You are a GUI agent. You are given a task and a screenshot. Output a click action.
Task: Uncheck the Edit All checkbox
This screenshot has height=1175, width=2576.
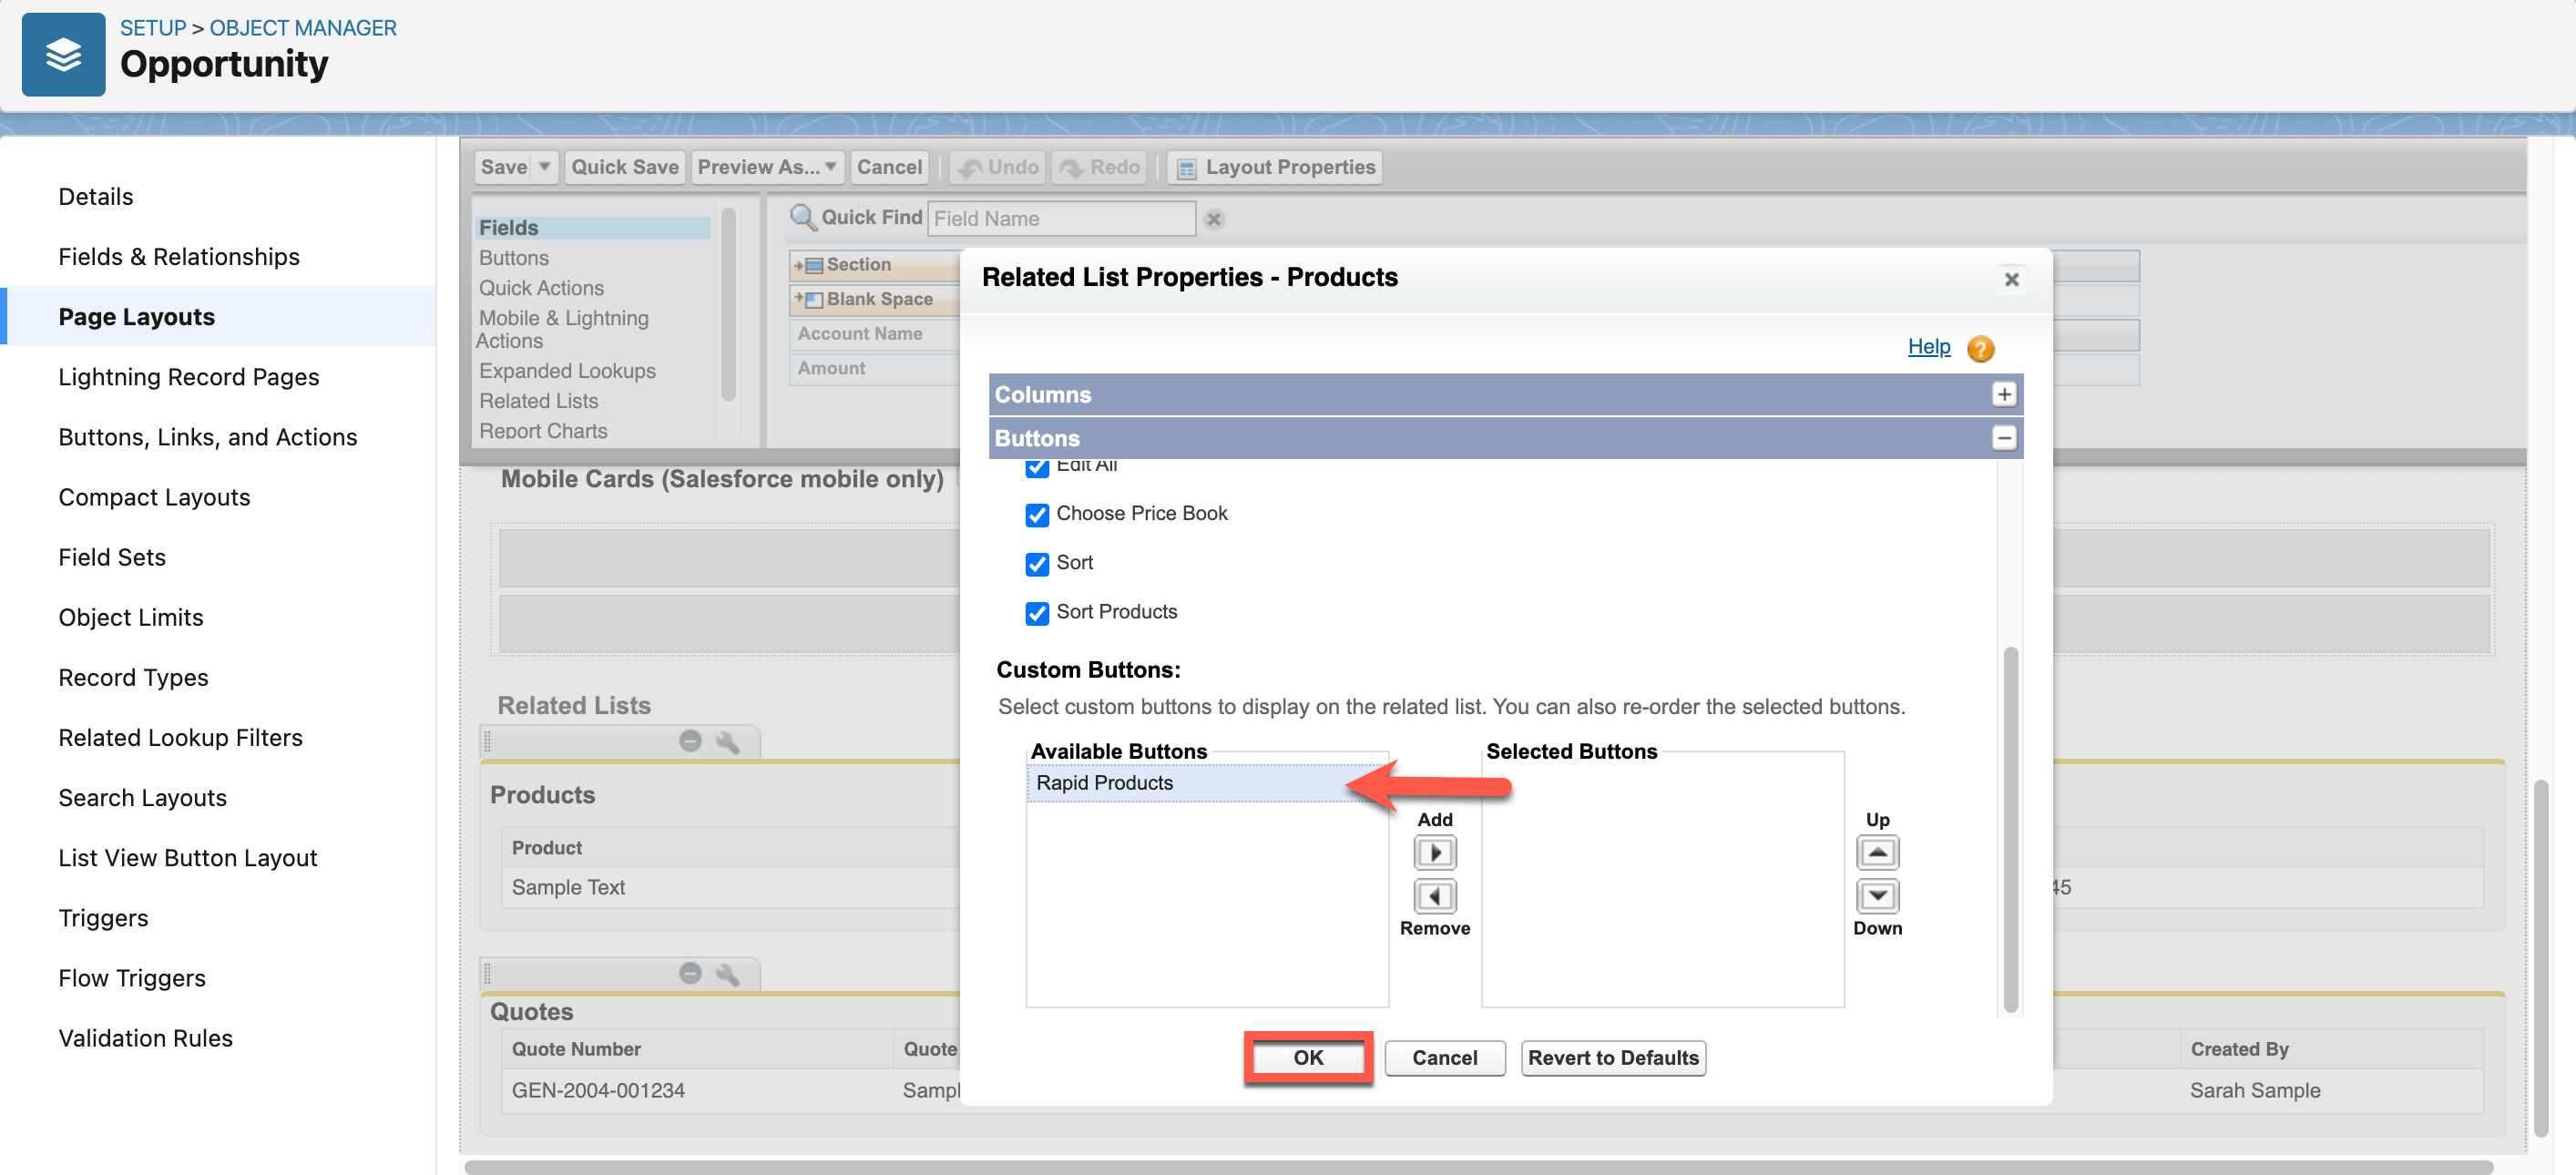1037,468
